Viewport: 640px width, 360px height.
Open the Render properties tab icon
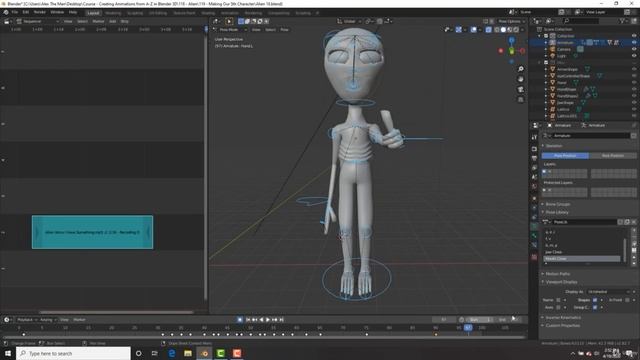point(534,149)
